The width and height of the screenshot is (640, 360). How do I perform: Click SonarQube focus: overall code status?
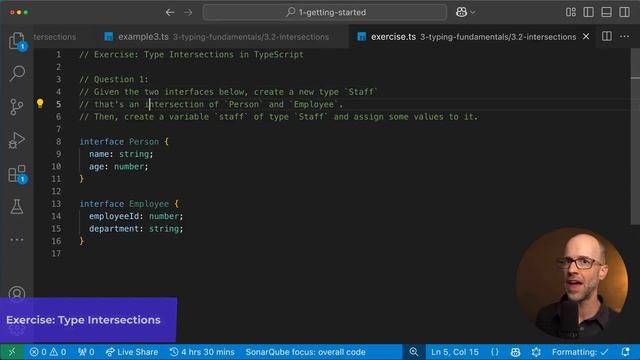pyautogui.click(x=305, y=352)
